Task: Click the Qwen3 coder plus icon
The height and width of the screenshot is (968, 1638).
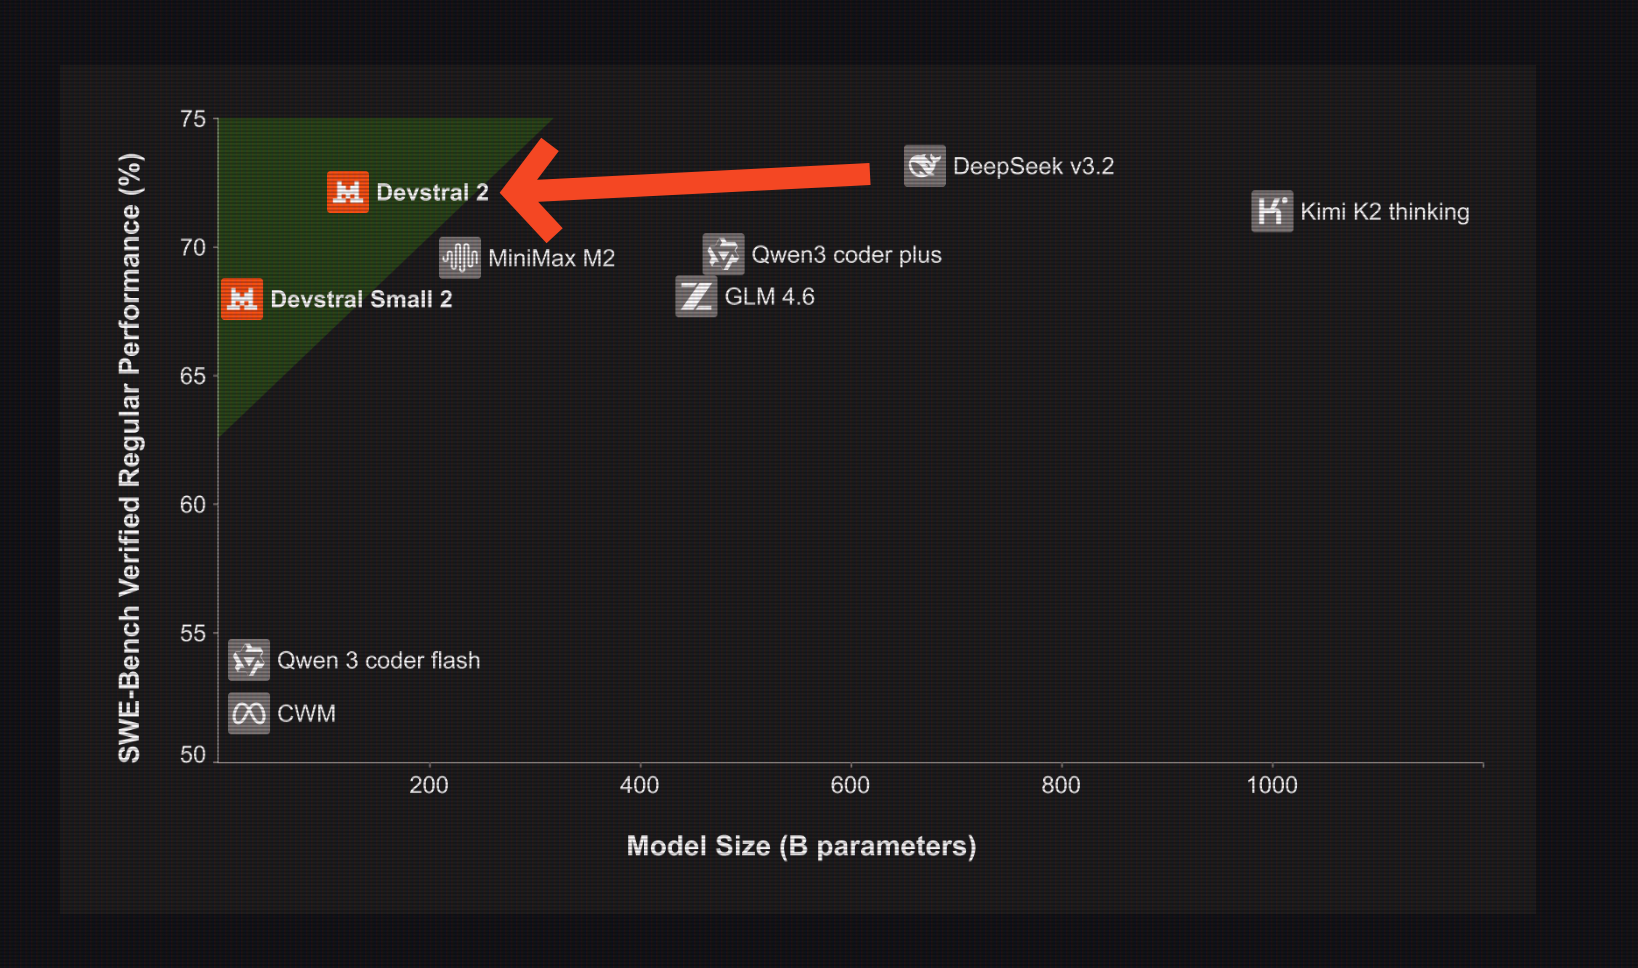Action: [723, 254]
